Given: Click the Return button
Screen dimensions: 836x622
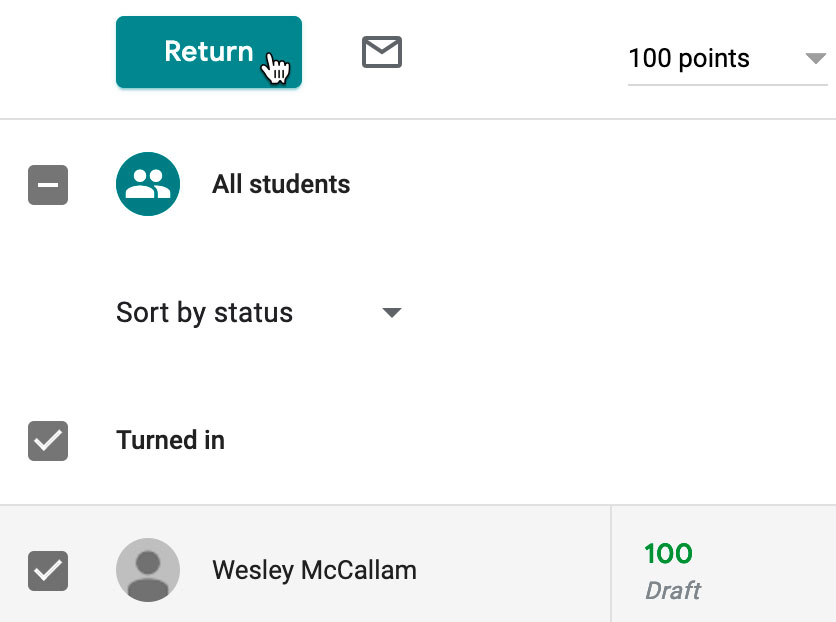Looking at the screenshot, I should [x=208, y=52].
